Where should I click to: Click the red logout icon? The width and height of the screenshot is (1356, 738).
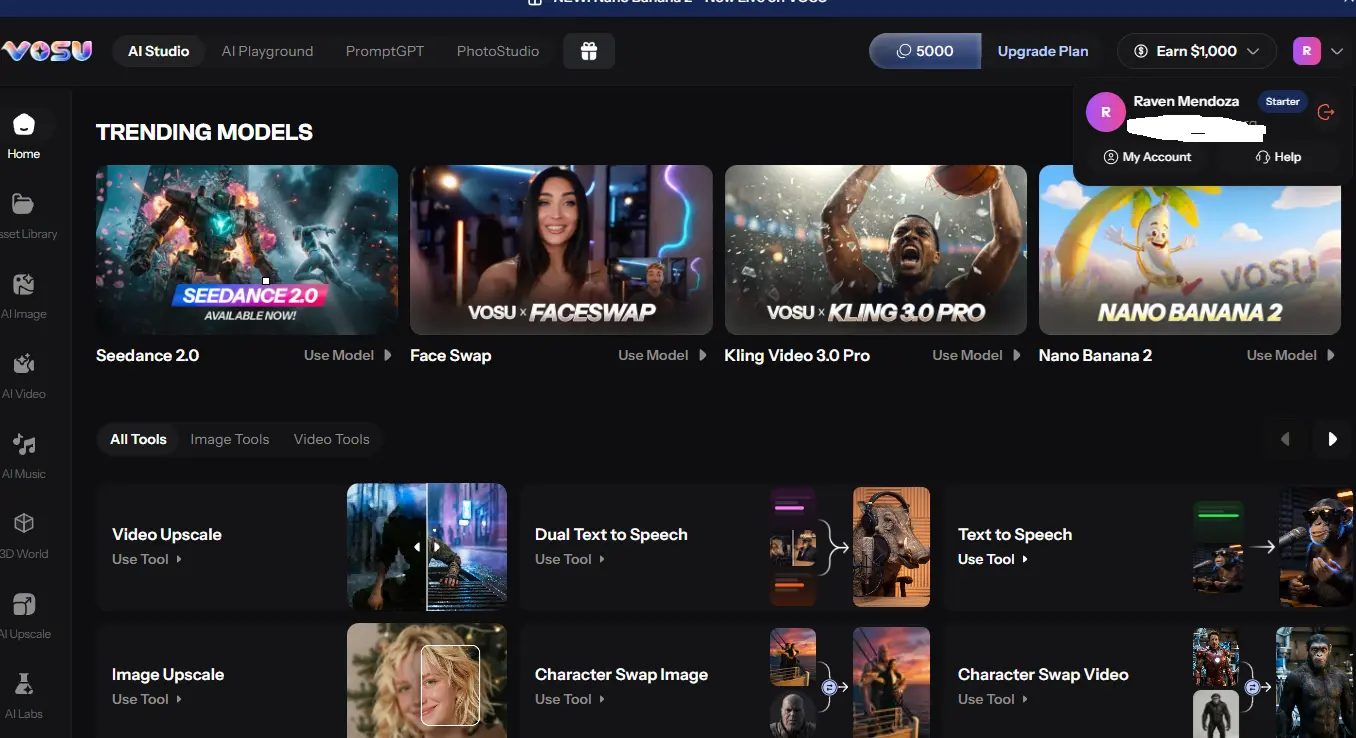click(1326, 112)
